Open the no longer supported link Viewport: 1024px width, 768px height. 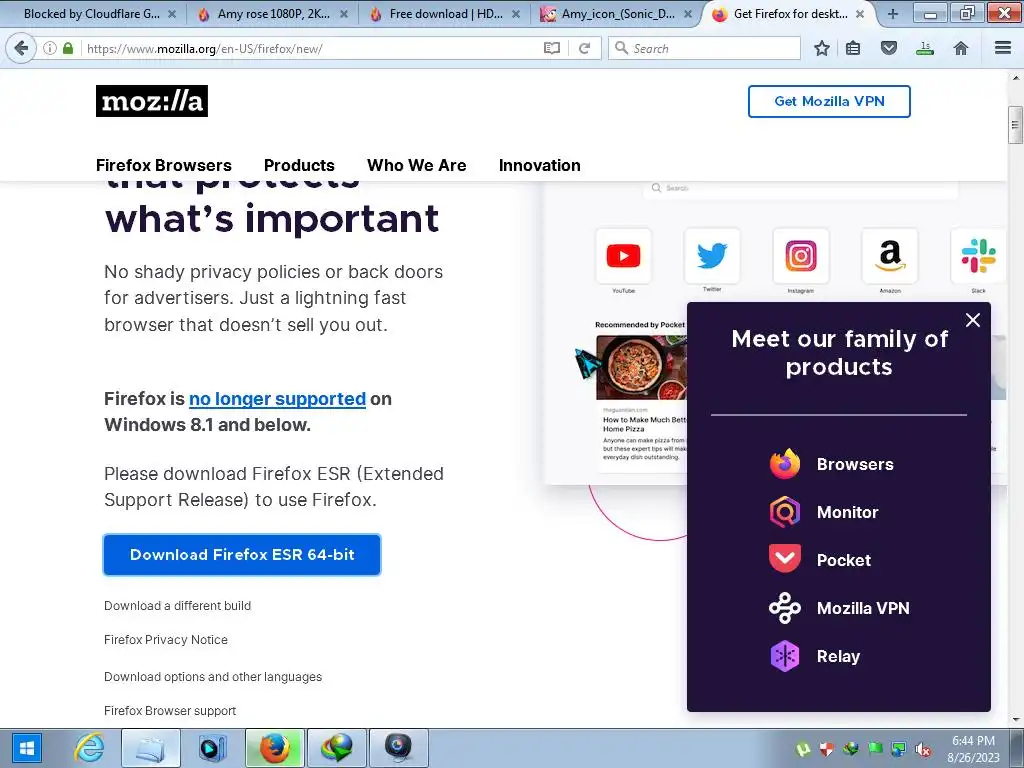[x=277, y=398]
